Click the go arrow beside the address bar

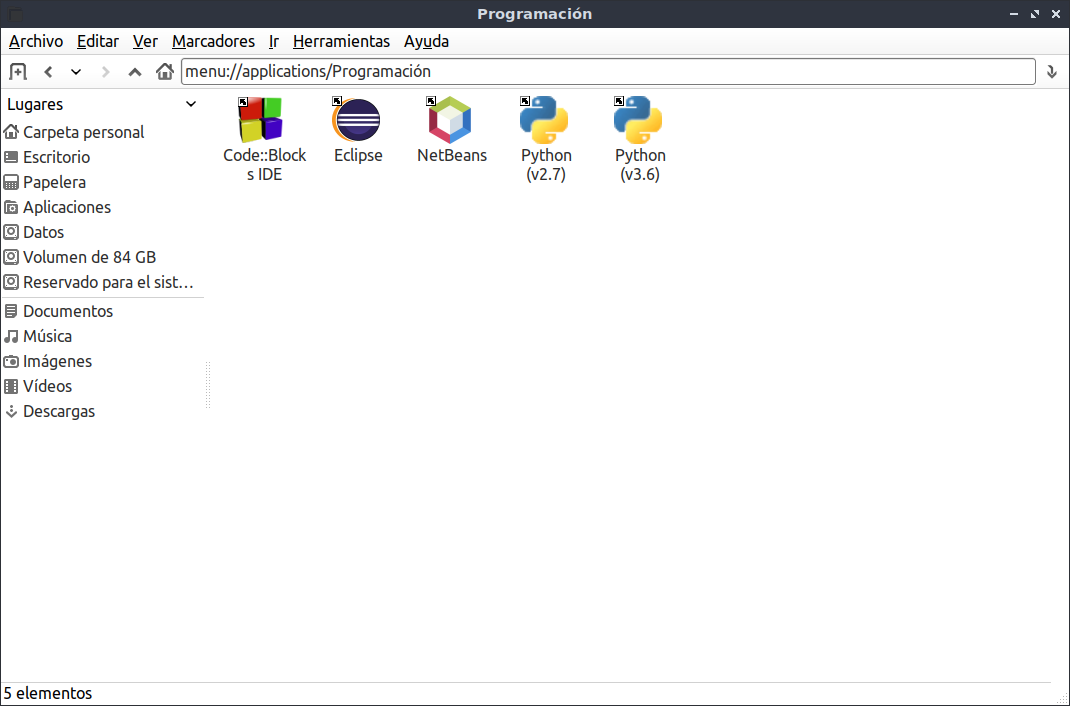[1052, 72]
